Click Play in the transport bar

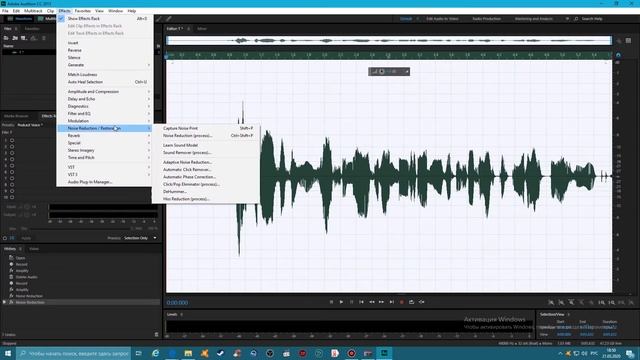[x=341, y=302]
